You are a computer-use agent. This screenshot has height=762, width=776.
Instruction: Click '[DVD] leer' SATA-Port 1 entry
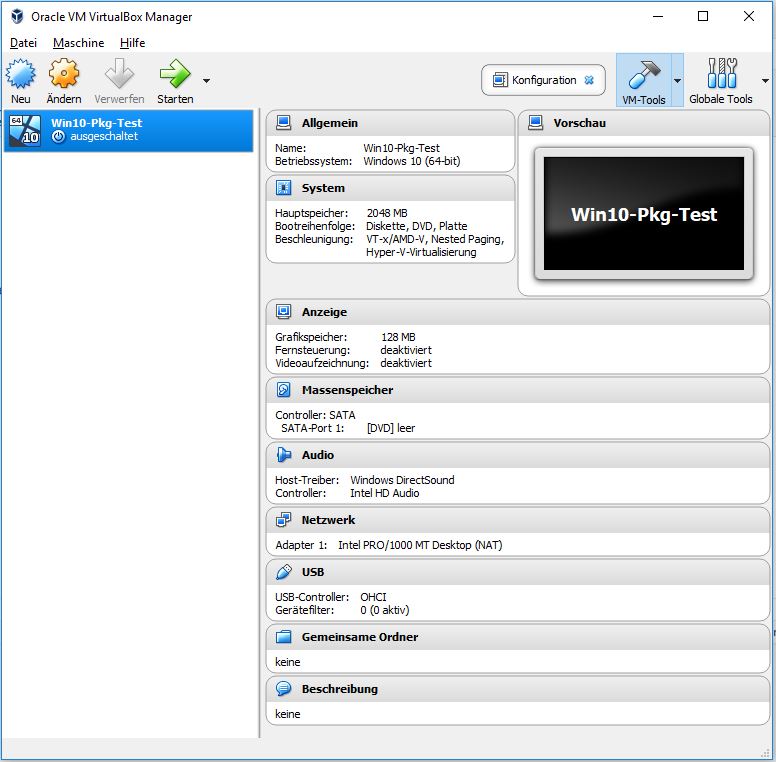(x=390, y=429)
